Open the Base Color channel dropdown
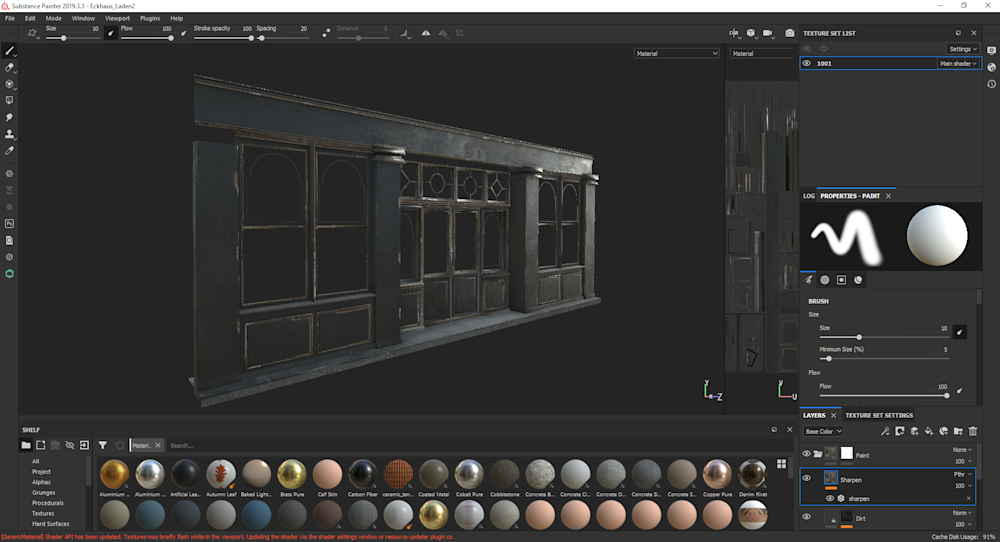 (x=821, y=431)
